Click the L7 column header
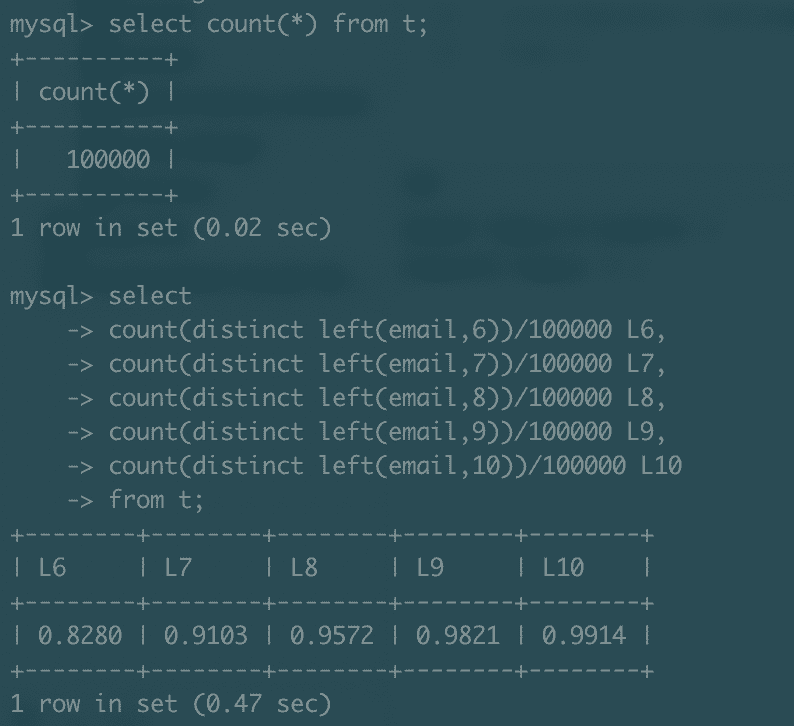Screen dimensions: 794x726 click(x=178, y=568)
